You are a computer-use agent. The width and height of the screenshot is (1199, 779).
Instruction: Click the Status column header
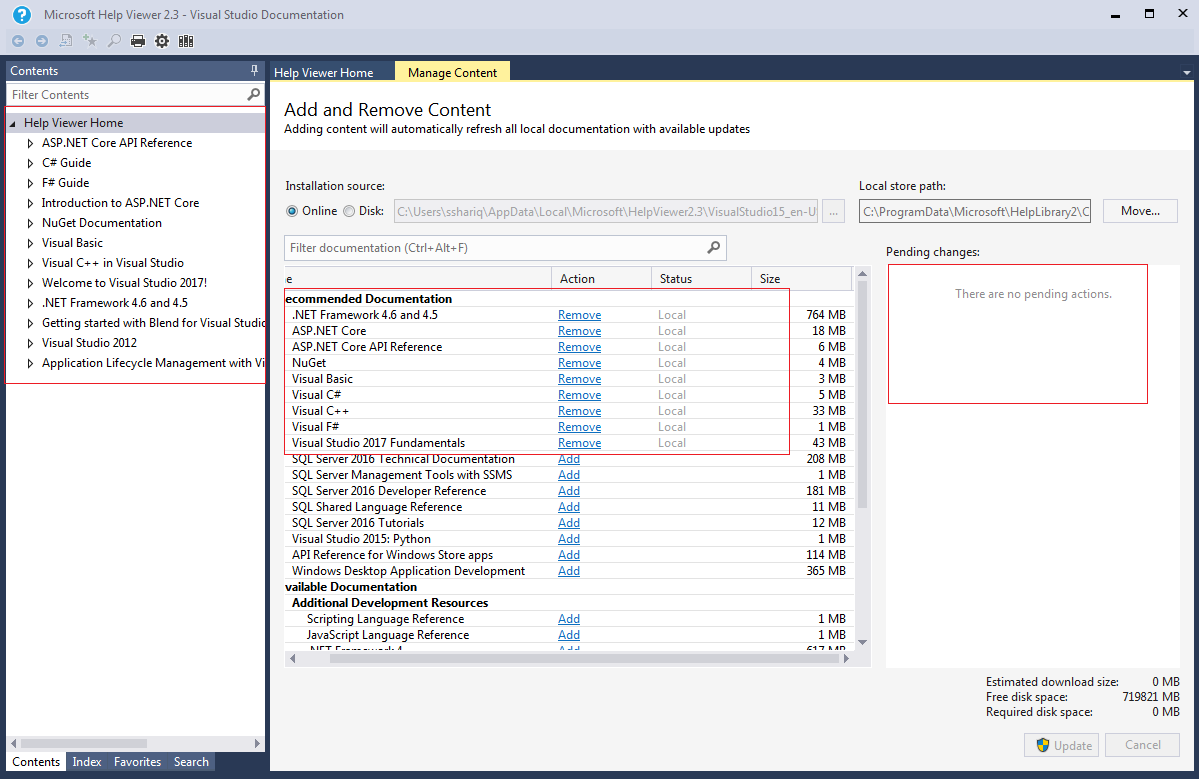click(701, 279)
